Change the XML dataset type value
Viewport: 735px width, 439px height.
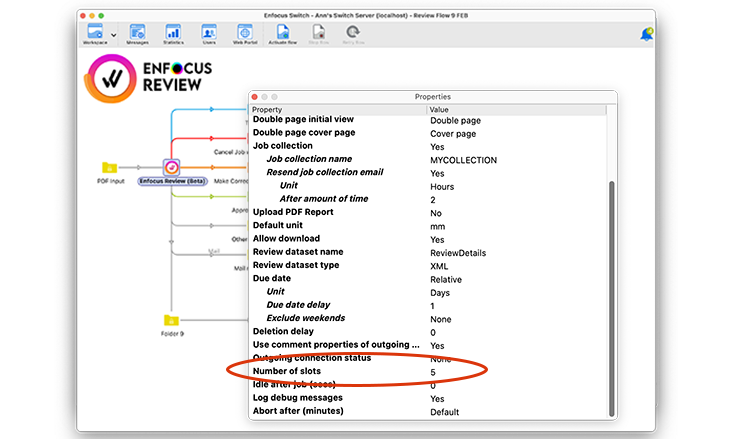tap(439, 266)
